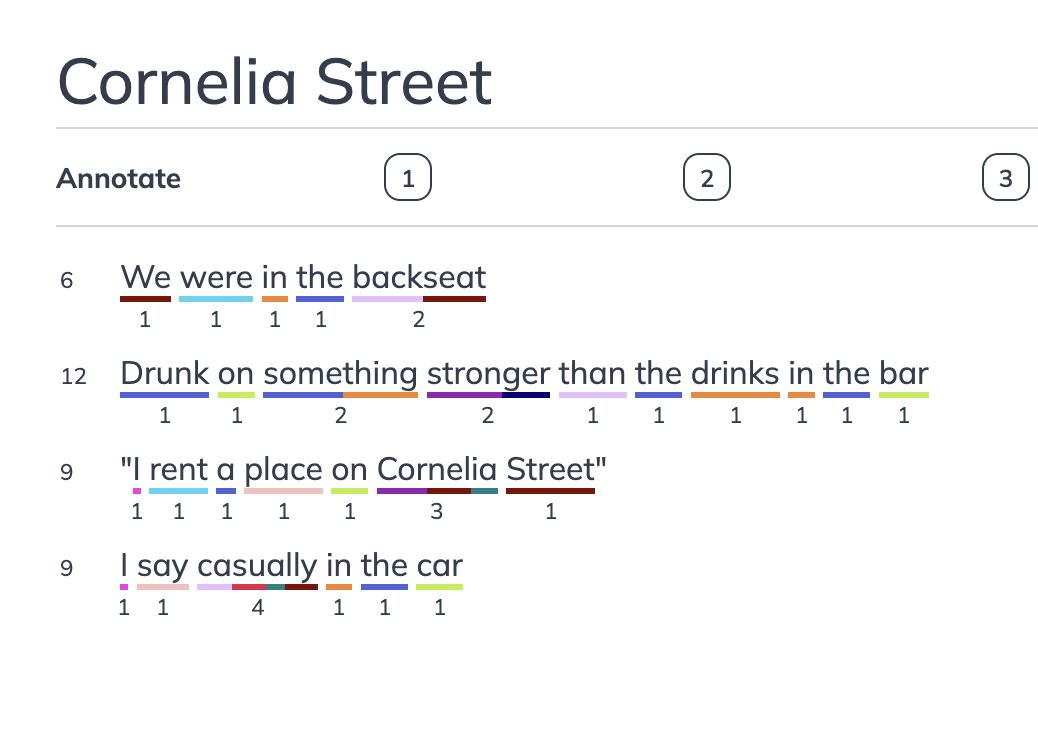Click the syllable count "3" under "Cornelia"
Image resolution: width=1038 pixels, height=738 pixels.
click(437, 511)
